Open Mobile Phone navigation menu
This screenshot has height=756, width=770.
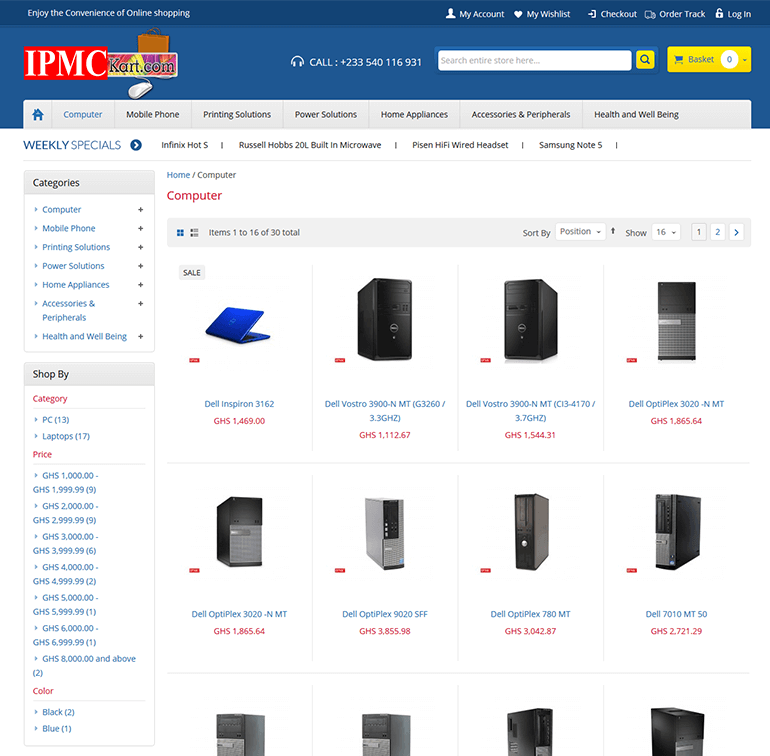coord(153,114)
